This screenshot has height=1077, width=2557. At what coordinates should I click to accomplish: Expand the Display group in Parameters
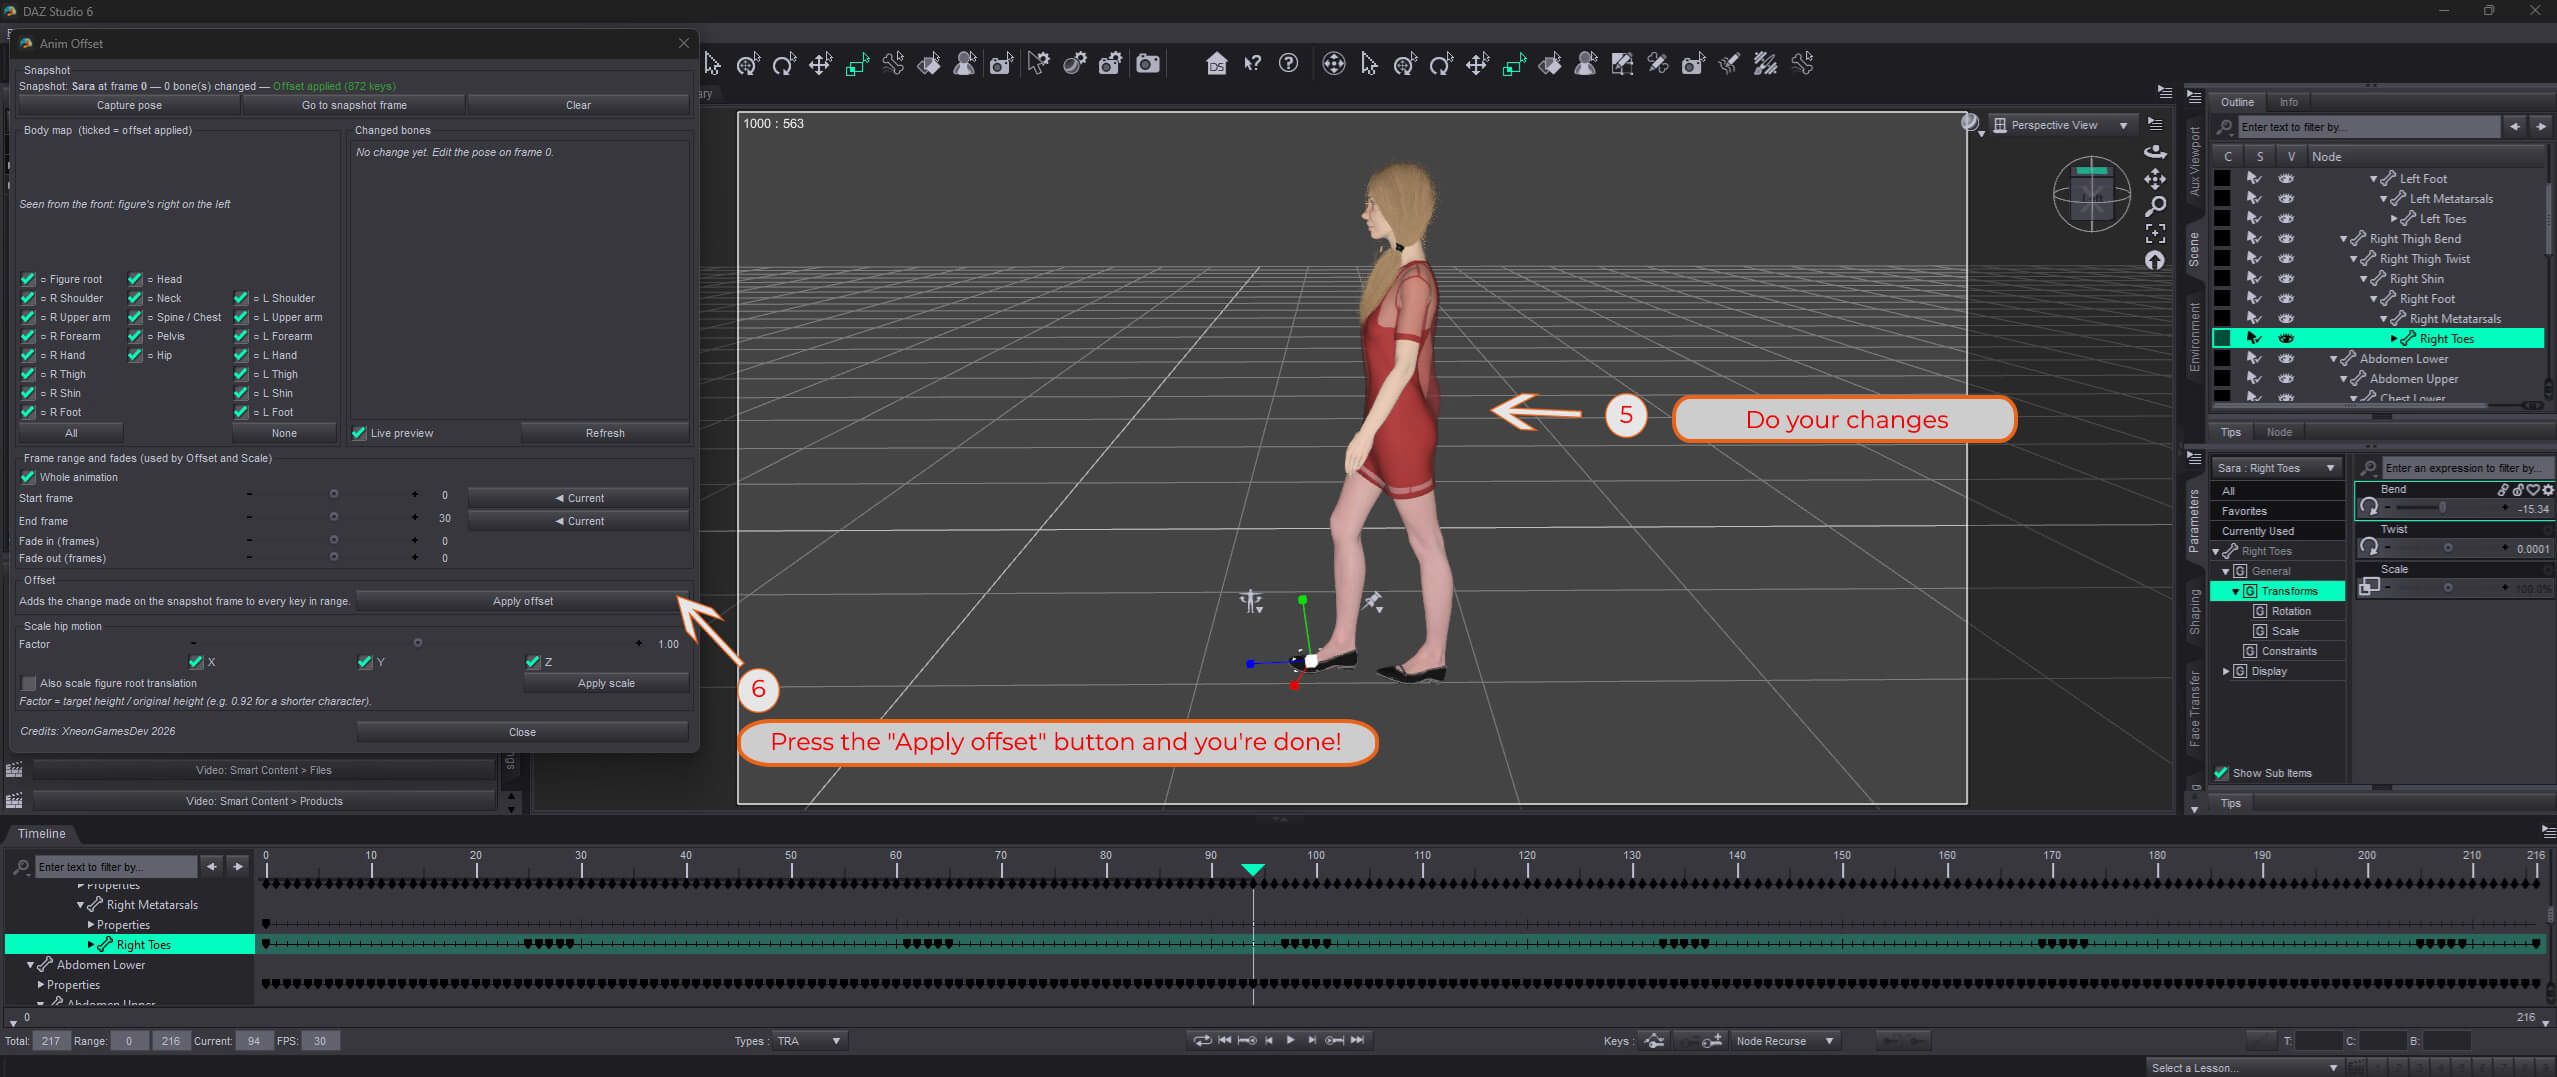tap(2226, 671)
